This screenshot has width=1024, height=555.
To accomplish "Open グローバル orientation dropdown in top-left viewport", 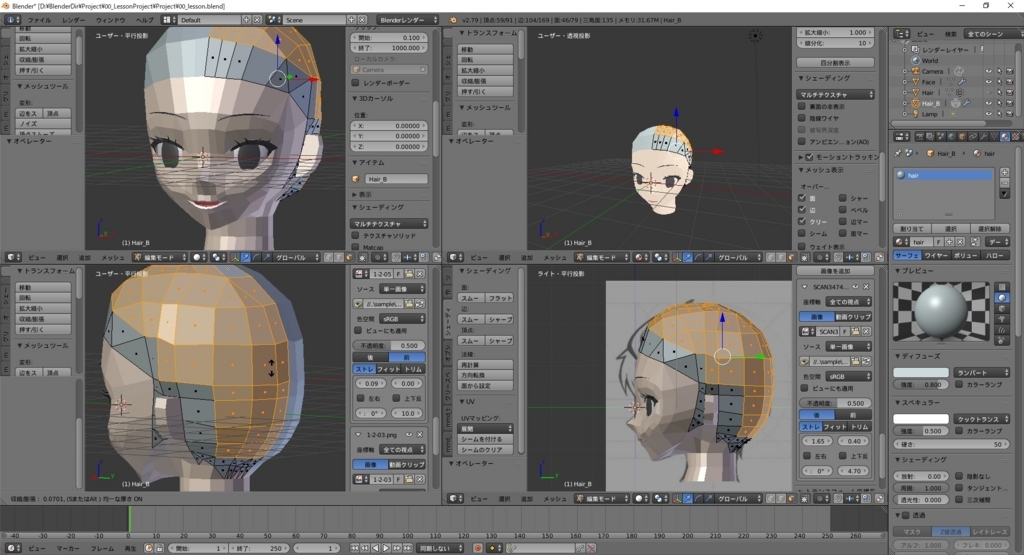I will coord(296,257).
